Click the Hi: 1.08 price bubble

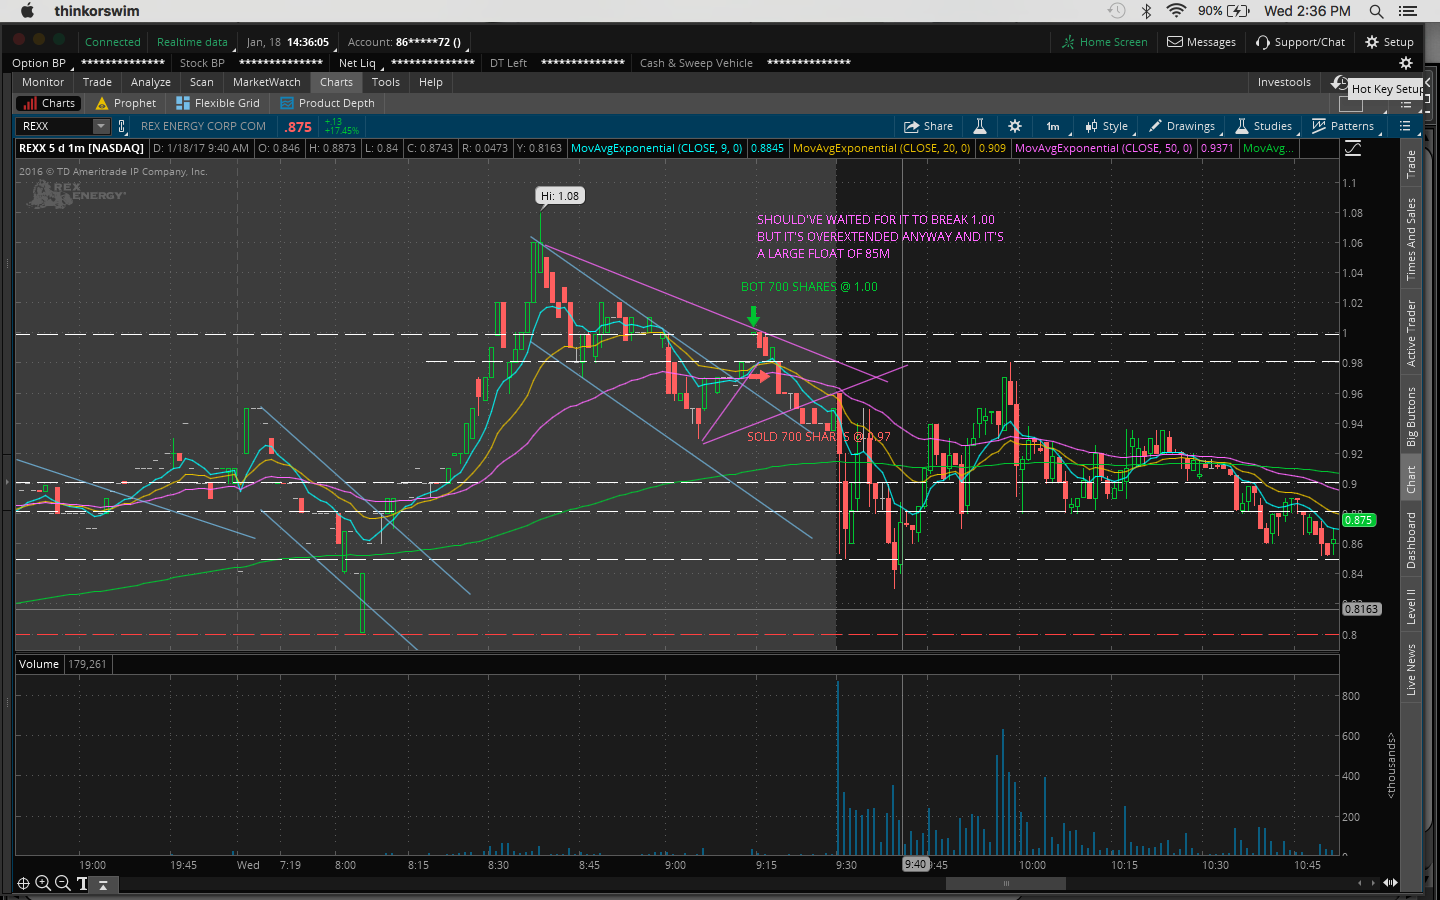560,196
